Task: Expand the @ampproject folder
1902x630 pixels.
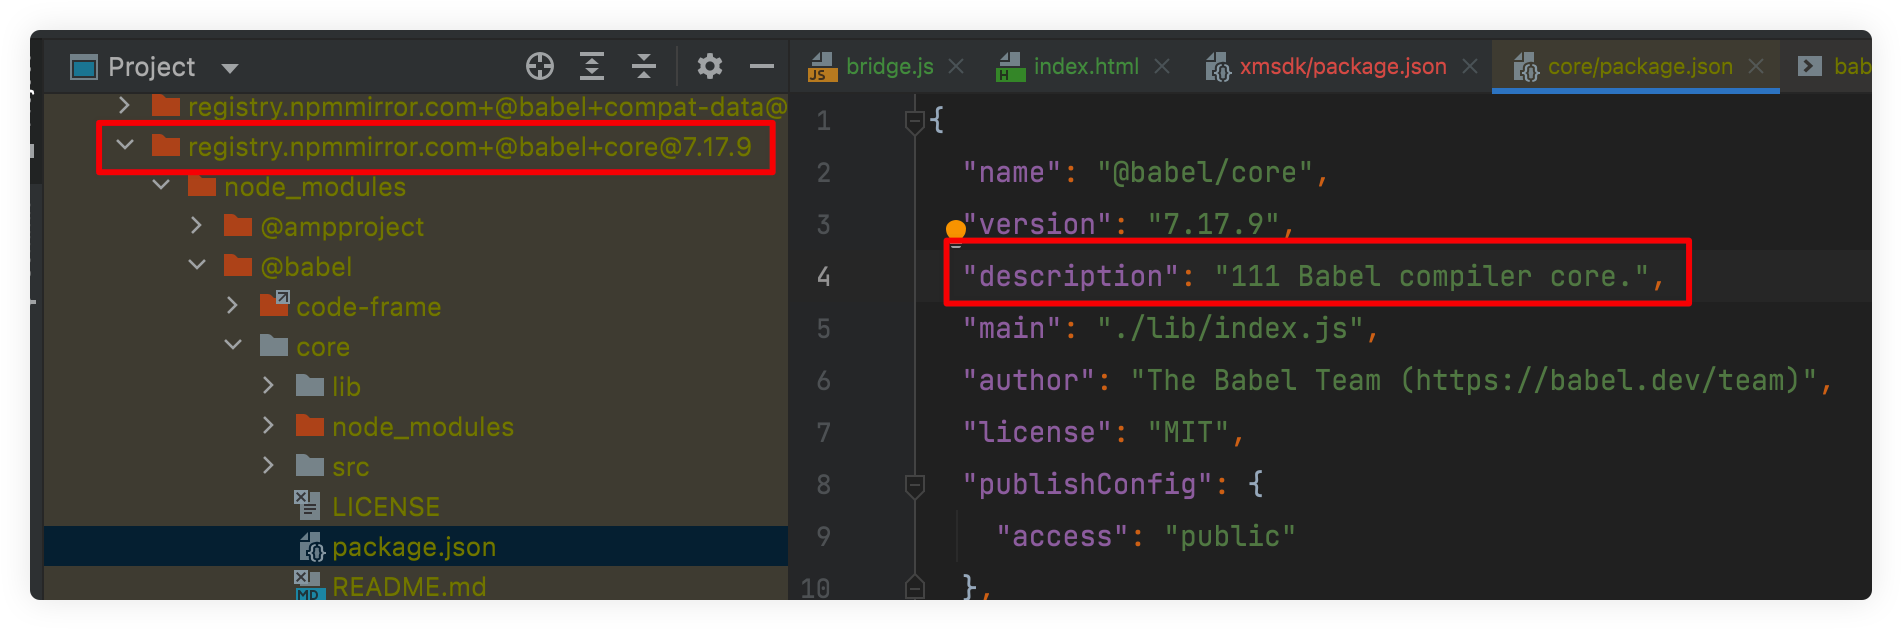Action: [x=197, y=225]
